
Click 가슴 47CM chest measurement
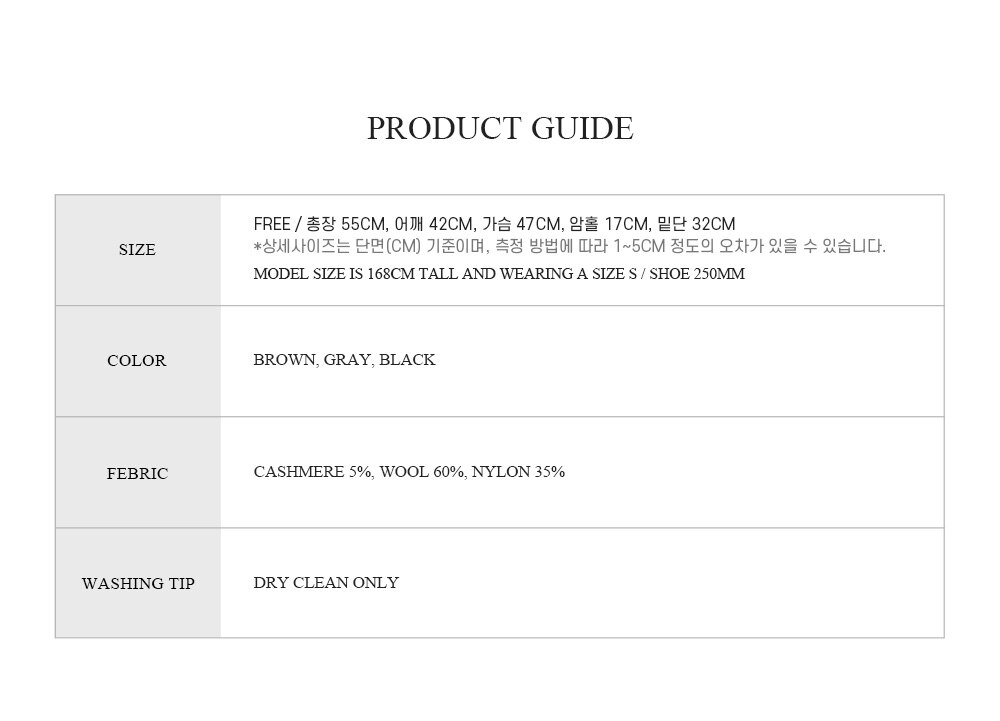coord(523,224)
